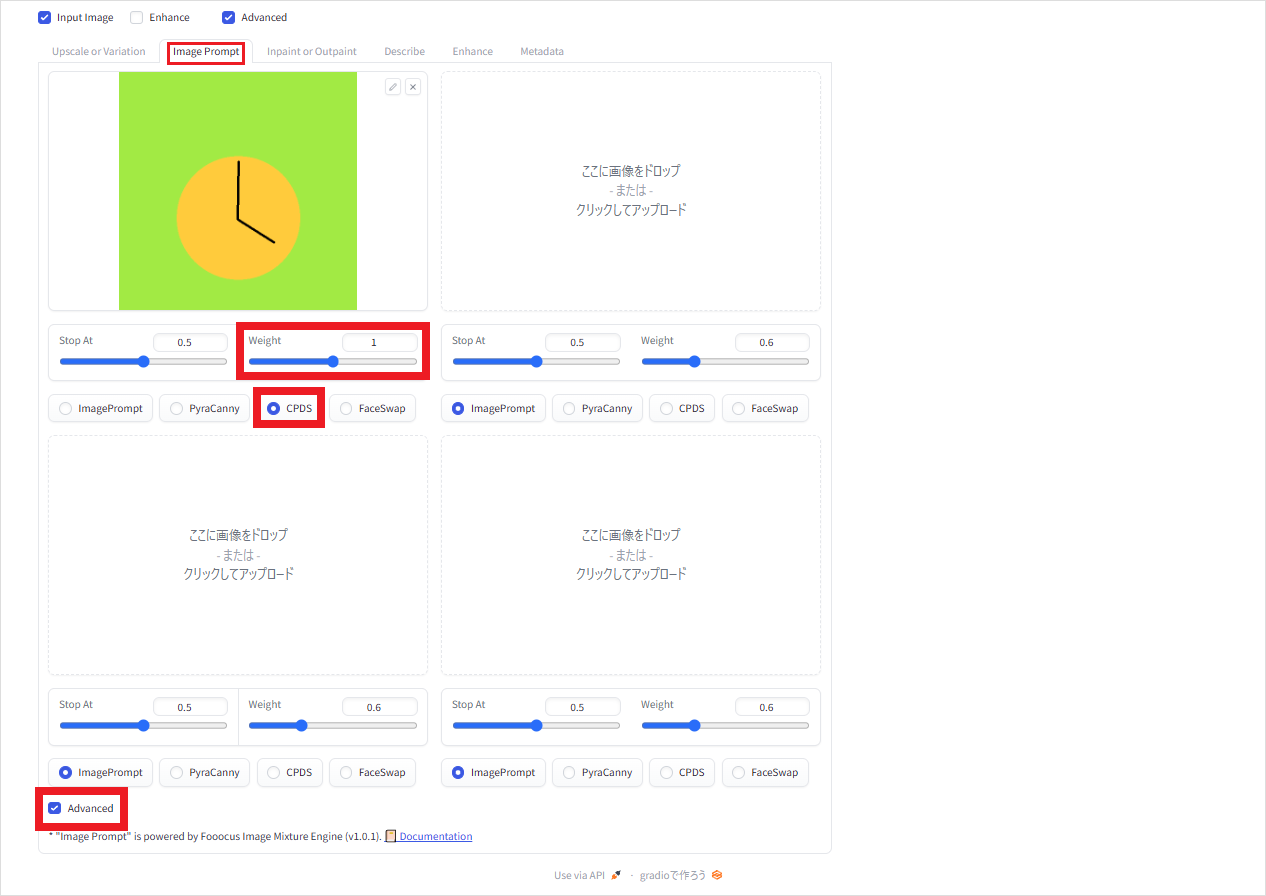This screenshot has height=896, width=1266.
Task: Select CPDS radio for the second image slot
Action: point(666,408)
